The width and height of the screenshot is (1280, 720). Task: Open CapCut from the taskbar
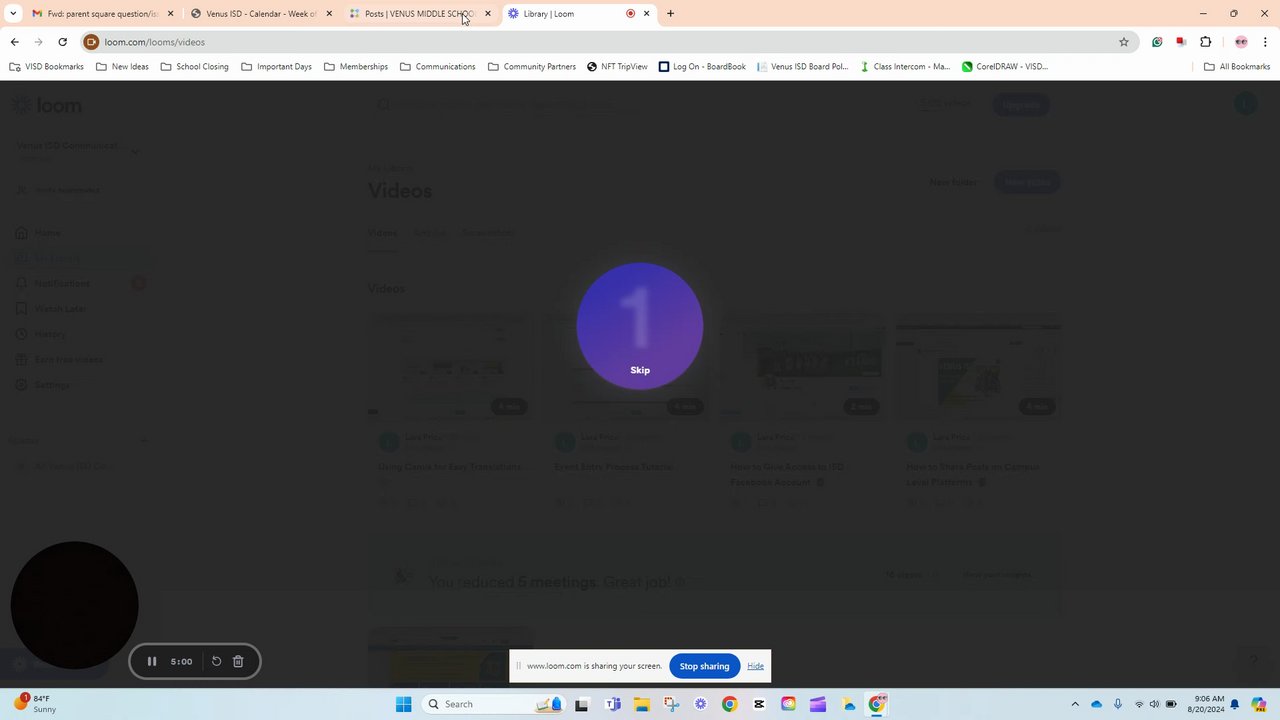pos(759,704)
